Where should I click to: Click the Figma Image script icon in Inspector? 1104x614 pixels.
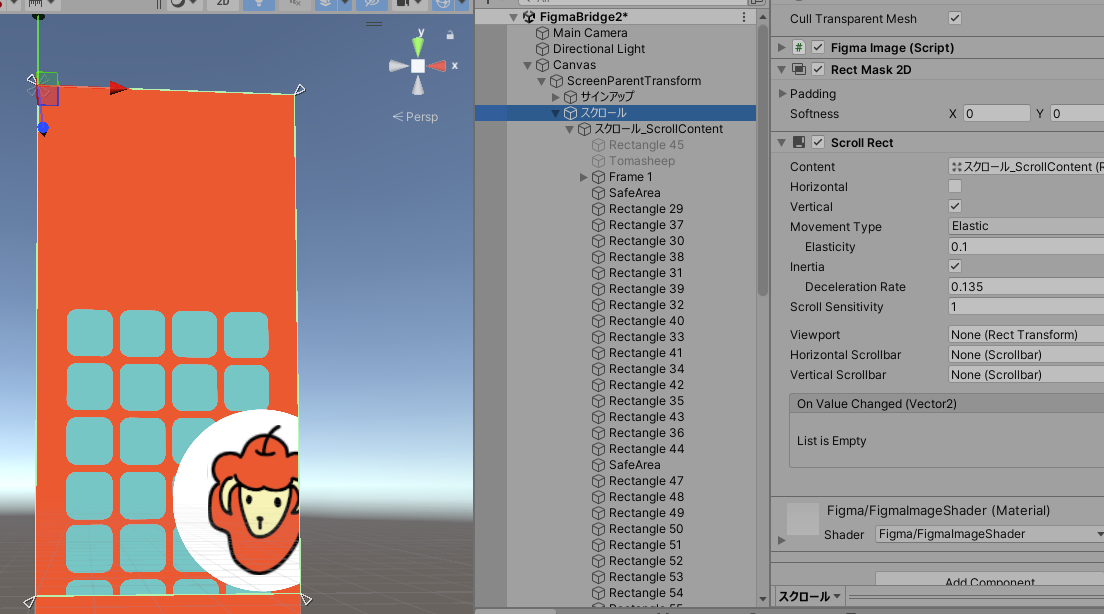click(x=797, y=47)
